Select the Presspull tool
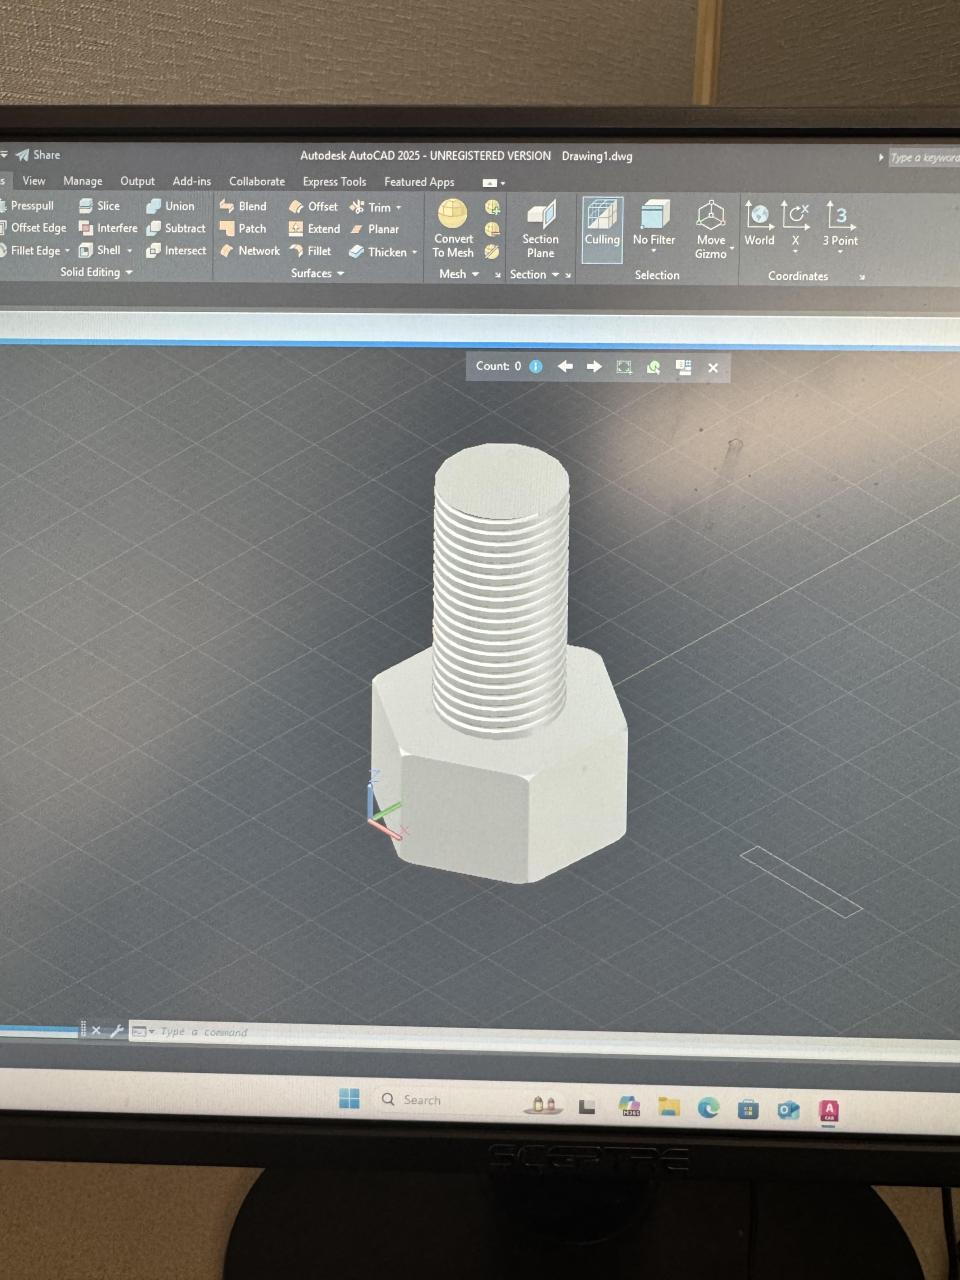 27,205
